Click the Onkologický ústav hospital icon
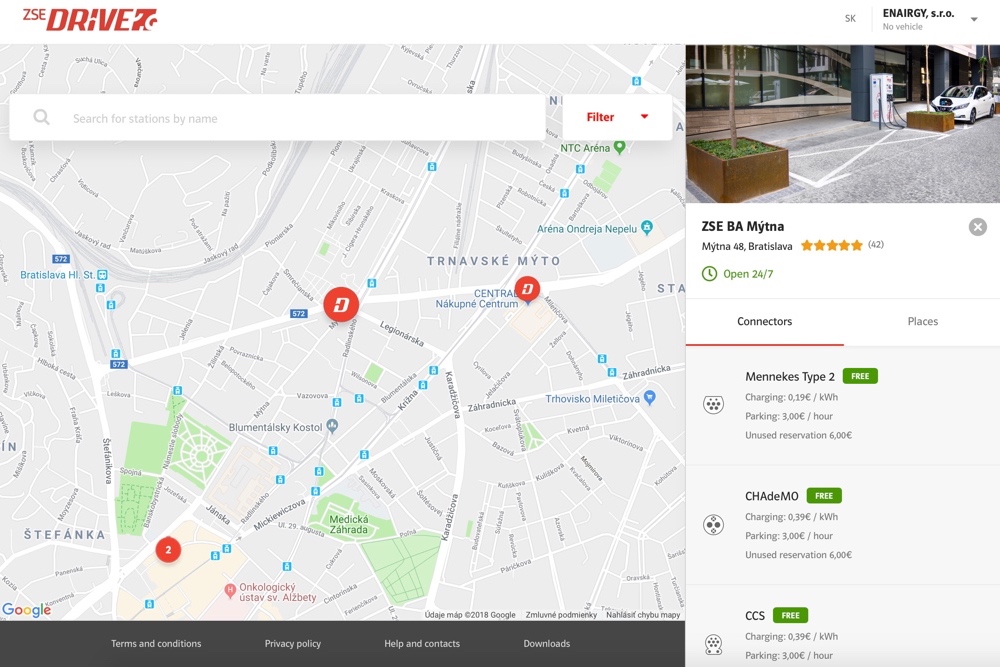Screen dimensions: 1000x667 click(x=230, y=591)
